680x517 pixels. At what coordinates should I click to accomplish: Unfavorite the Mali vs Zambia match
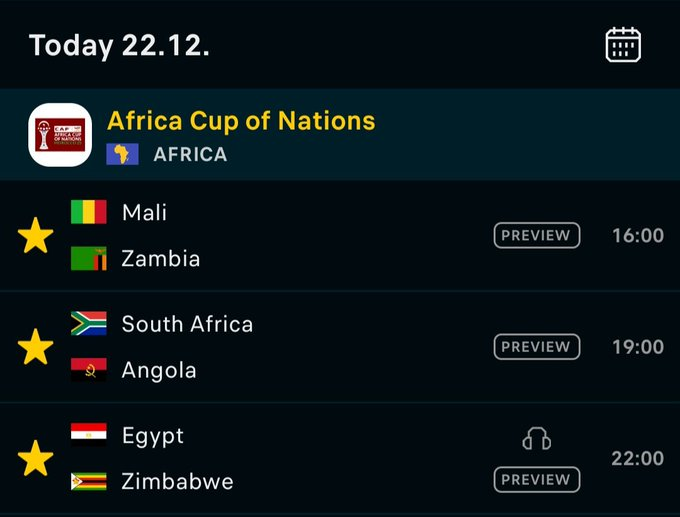point(36,236)
